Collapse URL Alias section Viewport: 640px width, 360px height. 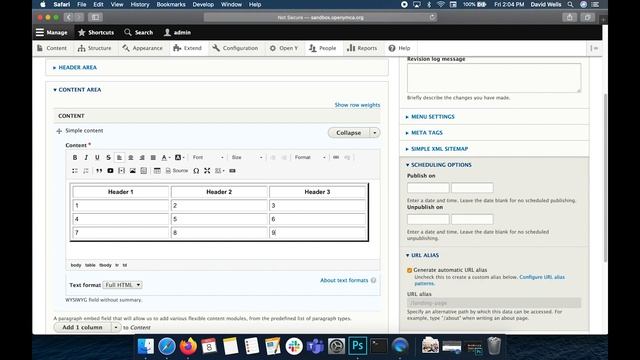(424, 255)
